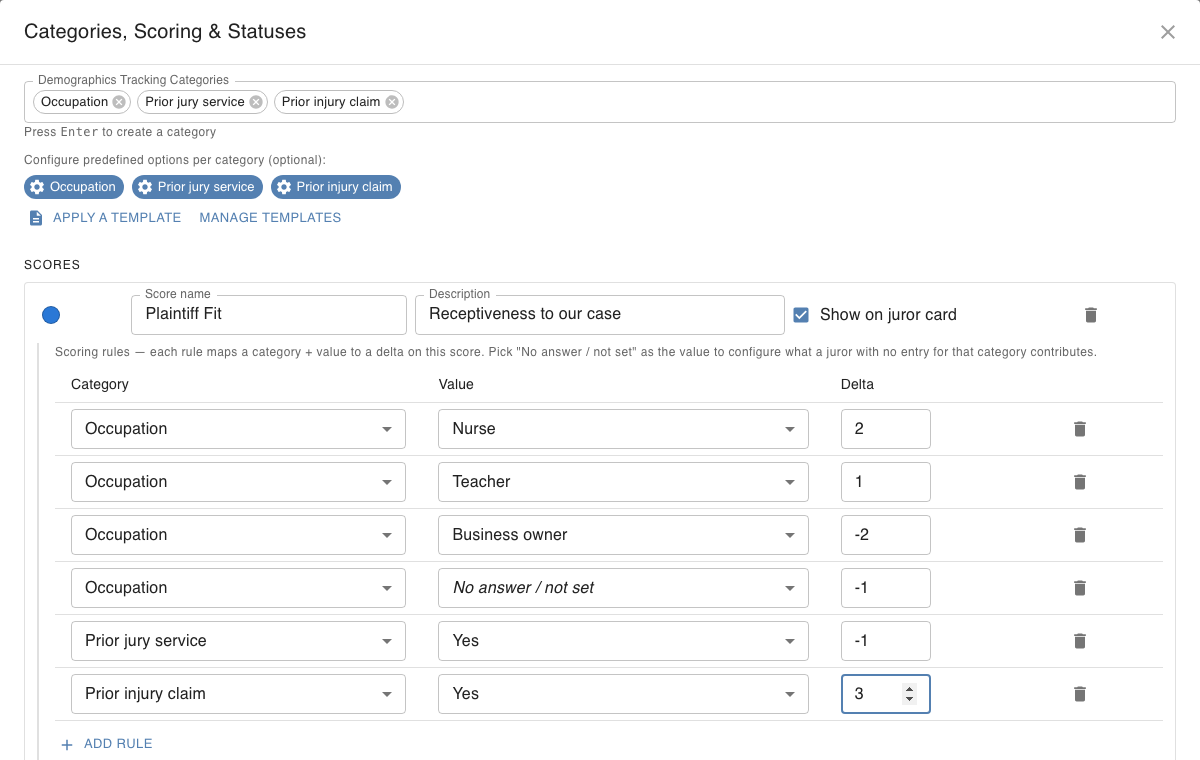Open Category dropdown in Business owner row
The width and height of the screenshot is (1200, 760).
(238, 535)
